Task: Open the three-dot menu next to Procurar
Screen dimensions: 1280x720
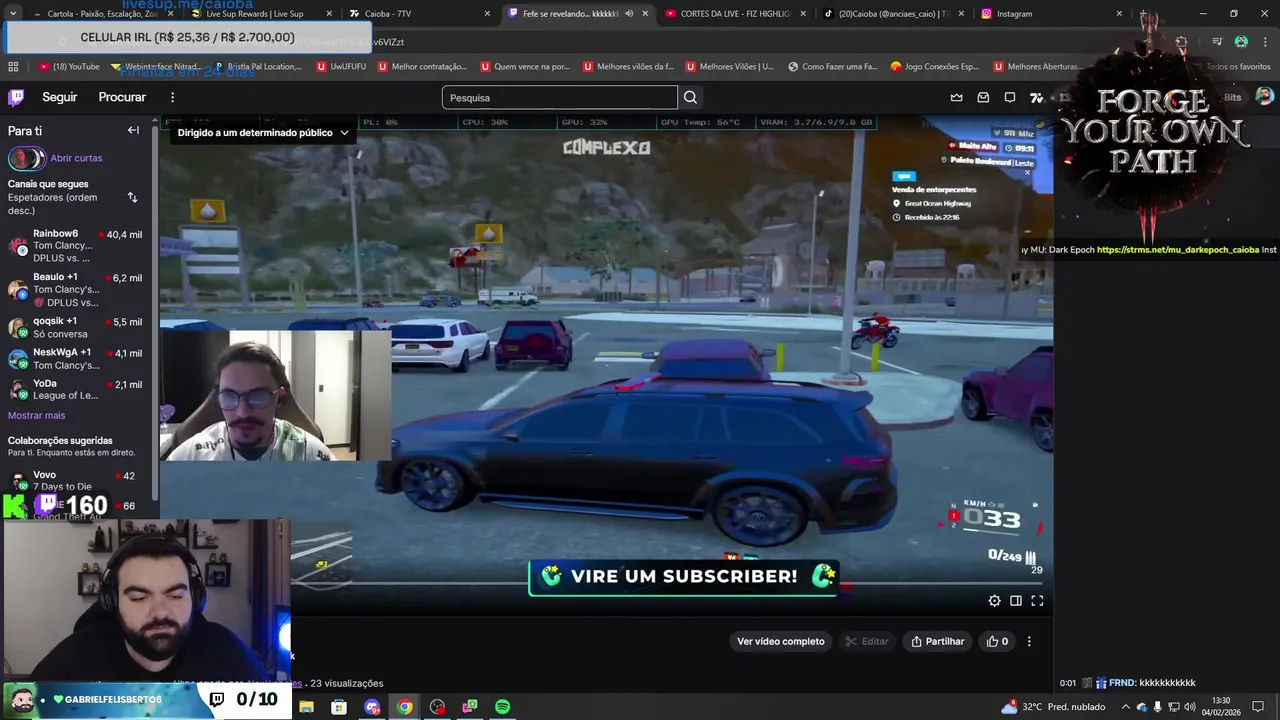Action: [x=172, y=97]
